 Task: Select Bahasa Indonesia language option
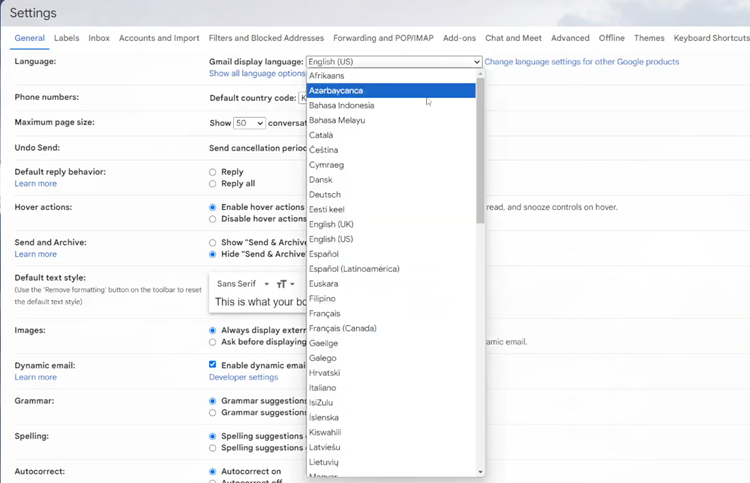[391, 105]
